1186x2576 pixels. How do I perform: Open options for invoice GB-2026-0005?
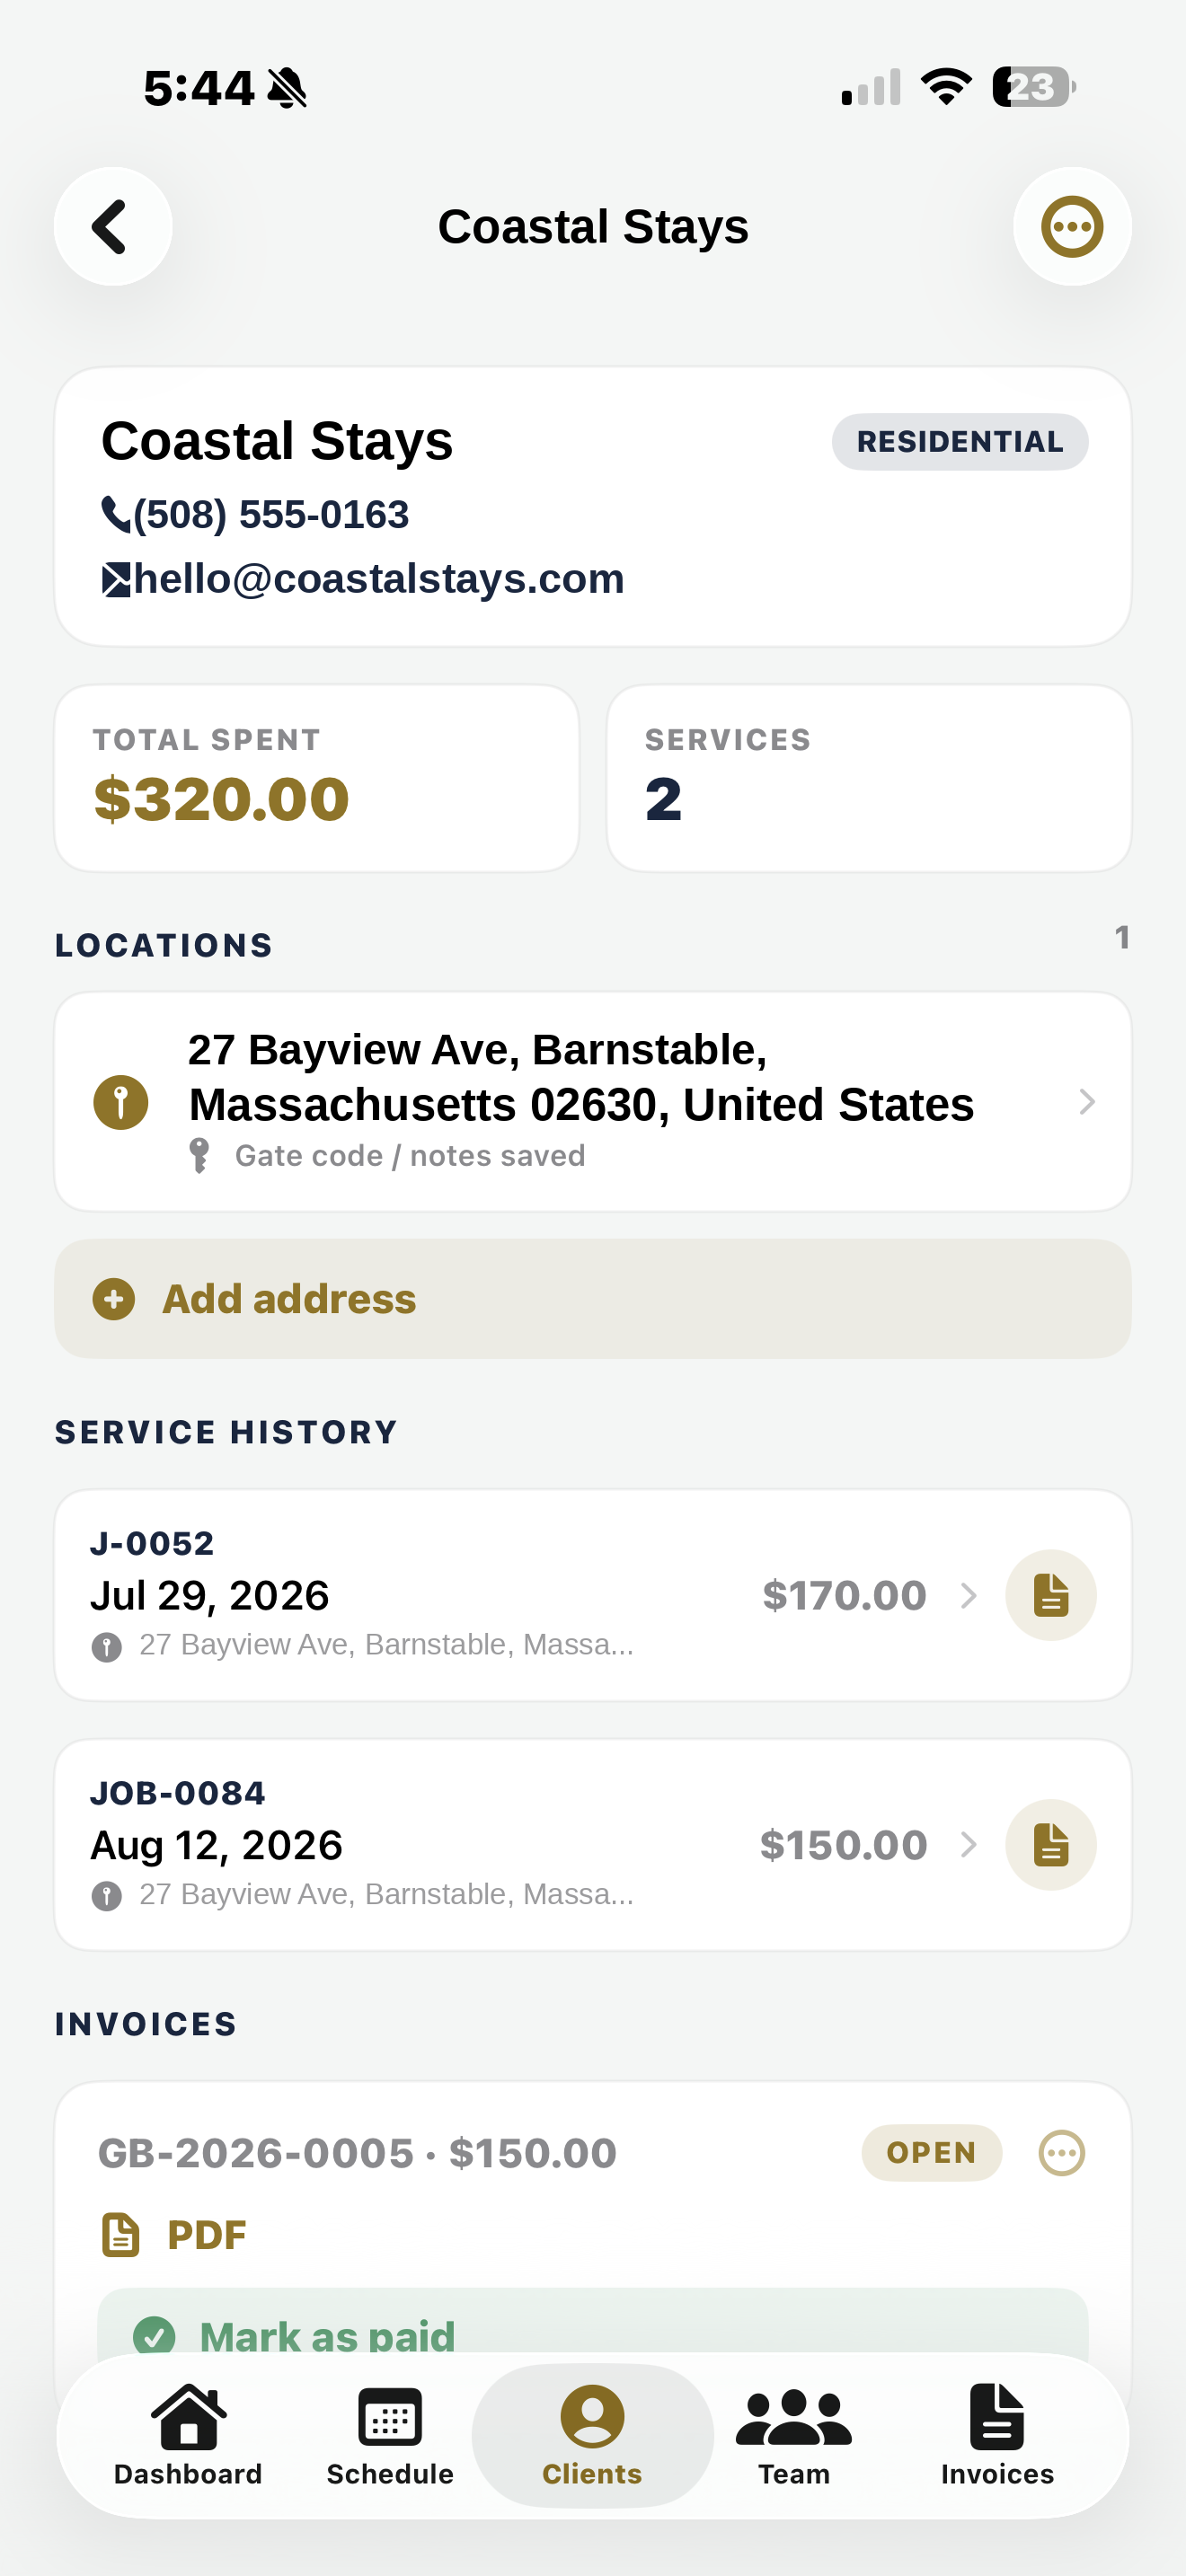(x=1062, y=2153)
